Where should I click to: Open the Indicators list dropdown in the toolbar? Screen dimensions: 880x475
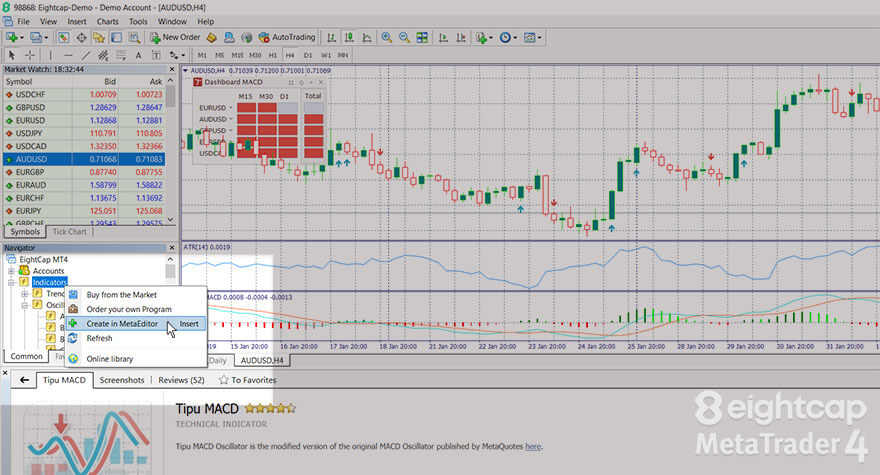(x=483, y=38)
